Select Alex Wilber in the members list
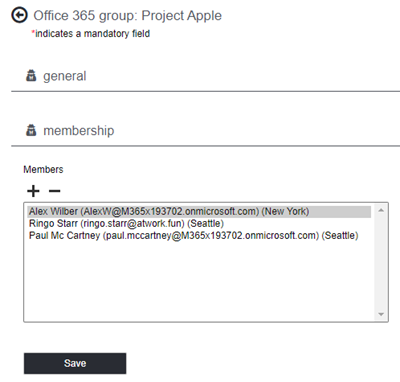 [199, 212]
